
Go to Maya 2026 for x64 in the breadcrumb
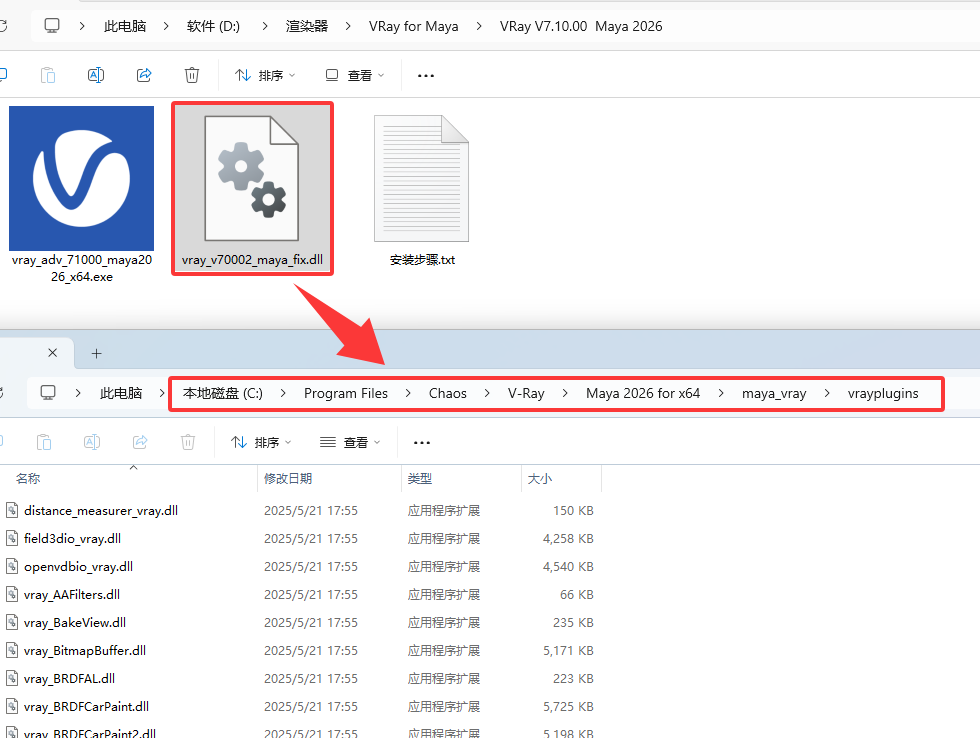(642, 393)
